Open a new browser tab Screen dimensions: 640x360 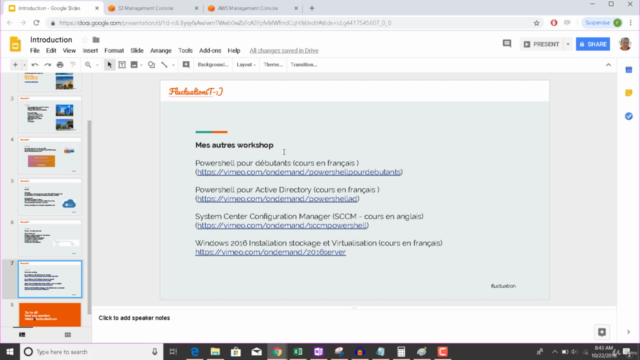point(312,8)
